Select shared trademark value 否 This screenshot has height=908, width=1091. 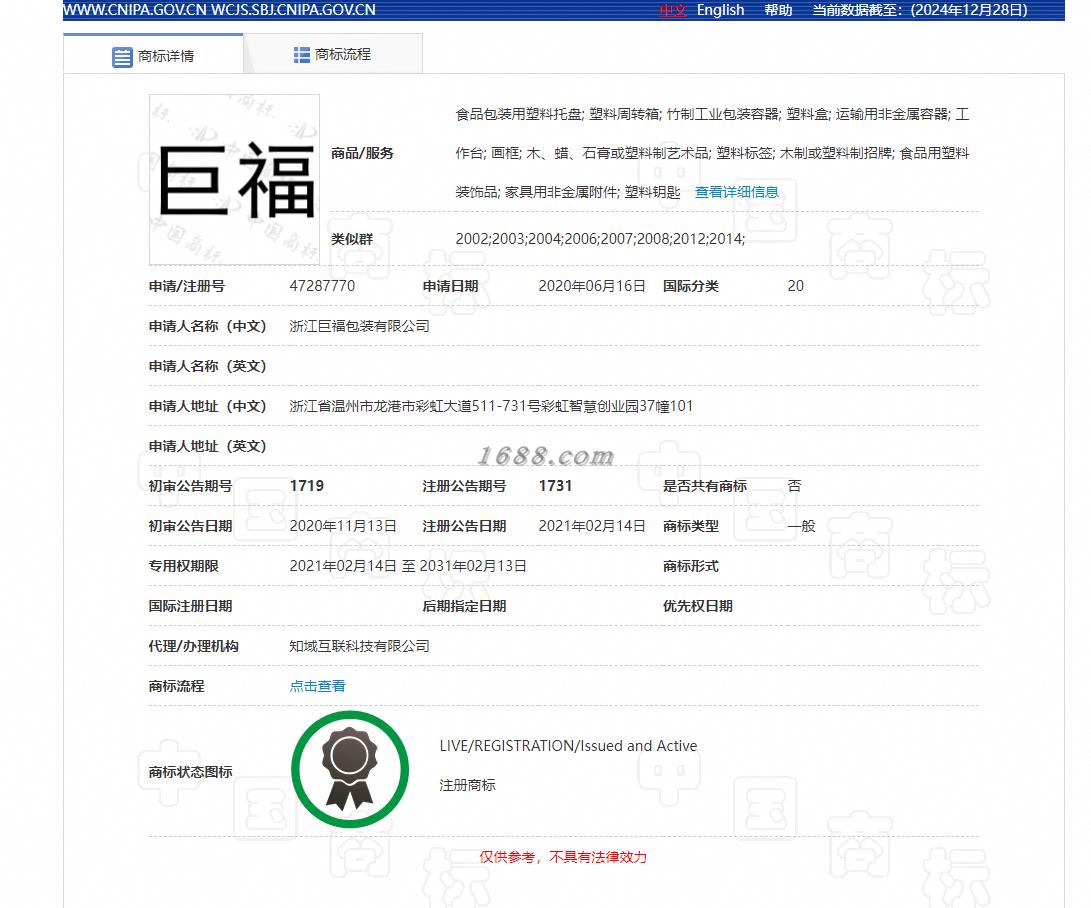coord(794,486)
